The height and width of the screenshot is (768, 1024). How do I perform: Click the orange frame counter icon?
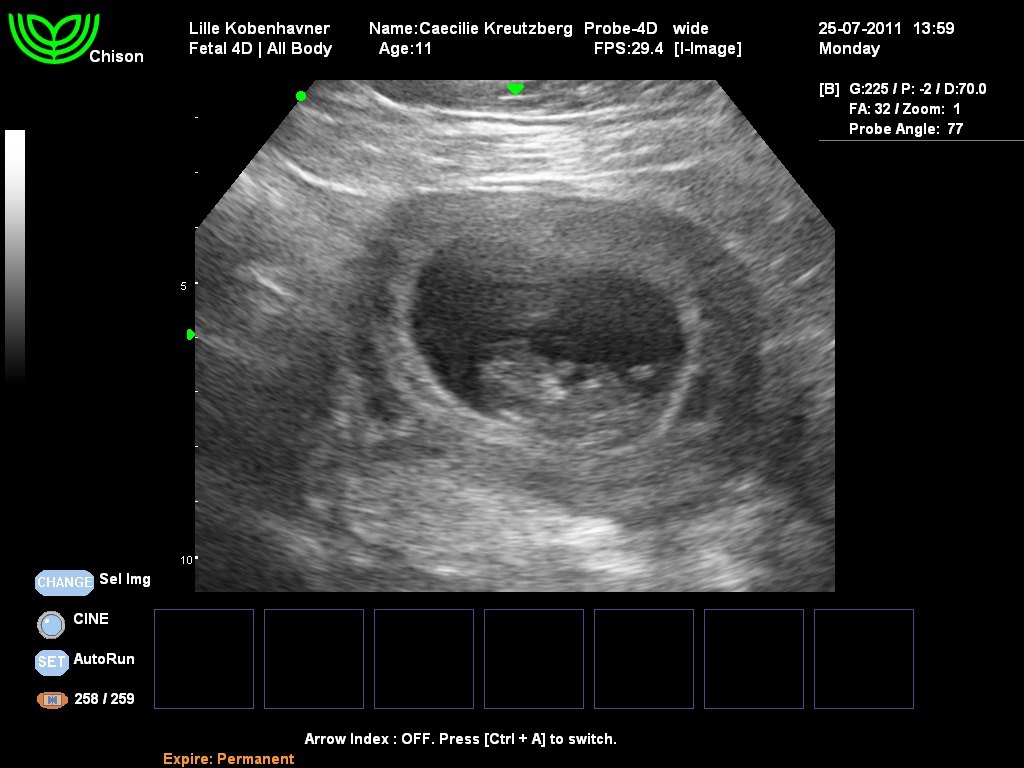pyautogui.click(x=52, y=700)
